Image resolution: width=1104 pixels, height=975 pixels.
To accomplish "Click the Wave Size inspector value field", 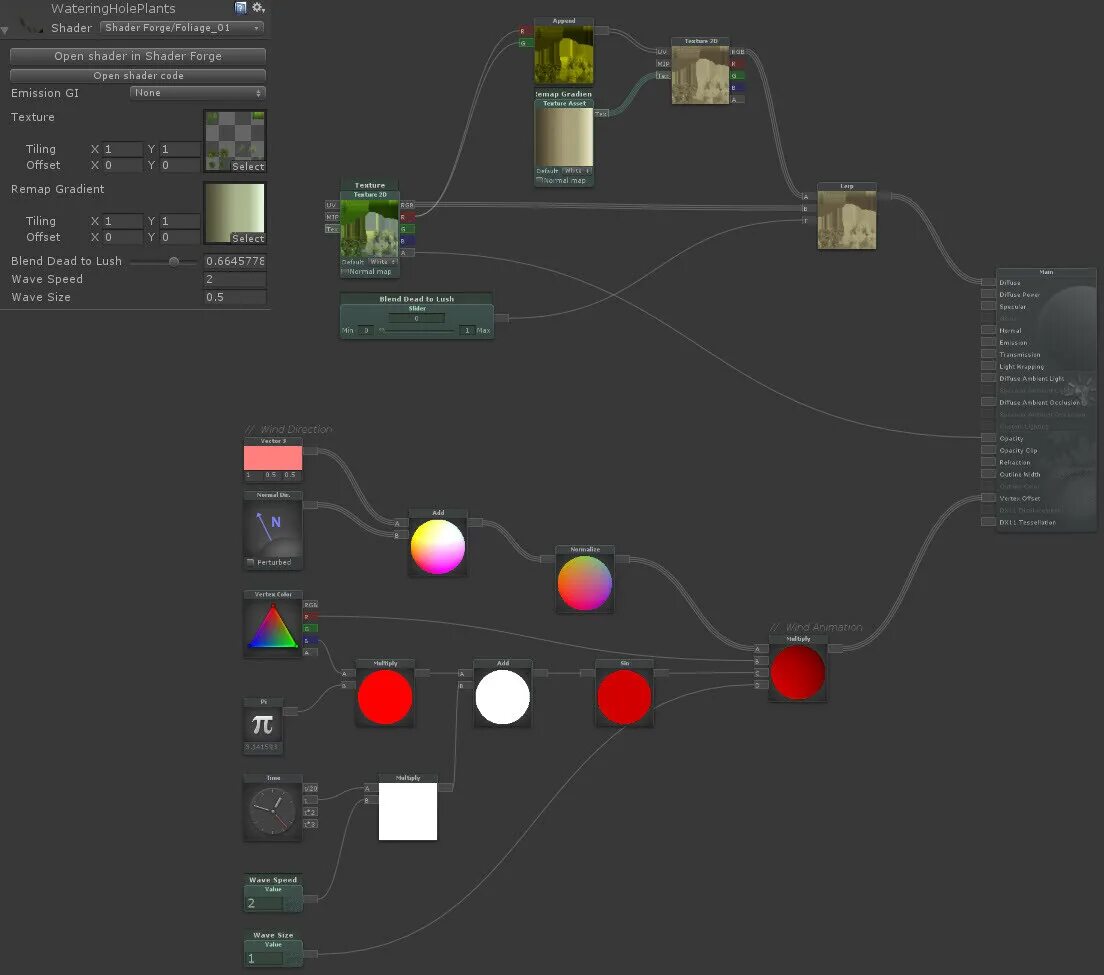I will pos(234,297).
